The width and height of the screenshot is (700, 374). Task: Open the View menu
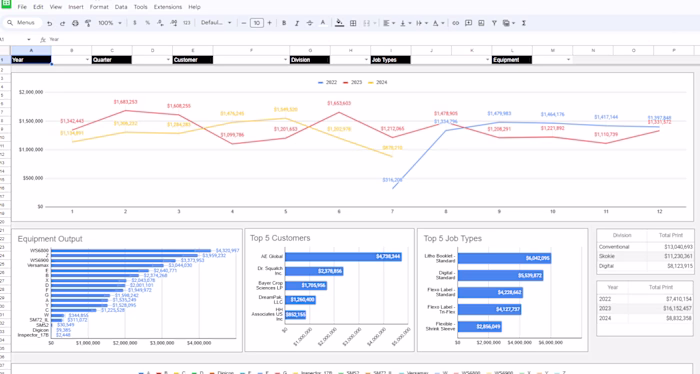point(56,7)
